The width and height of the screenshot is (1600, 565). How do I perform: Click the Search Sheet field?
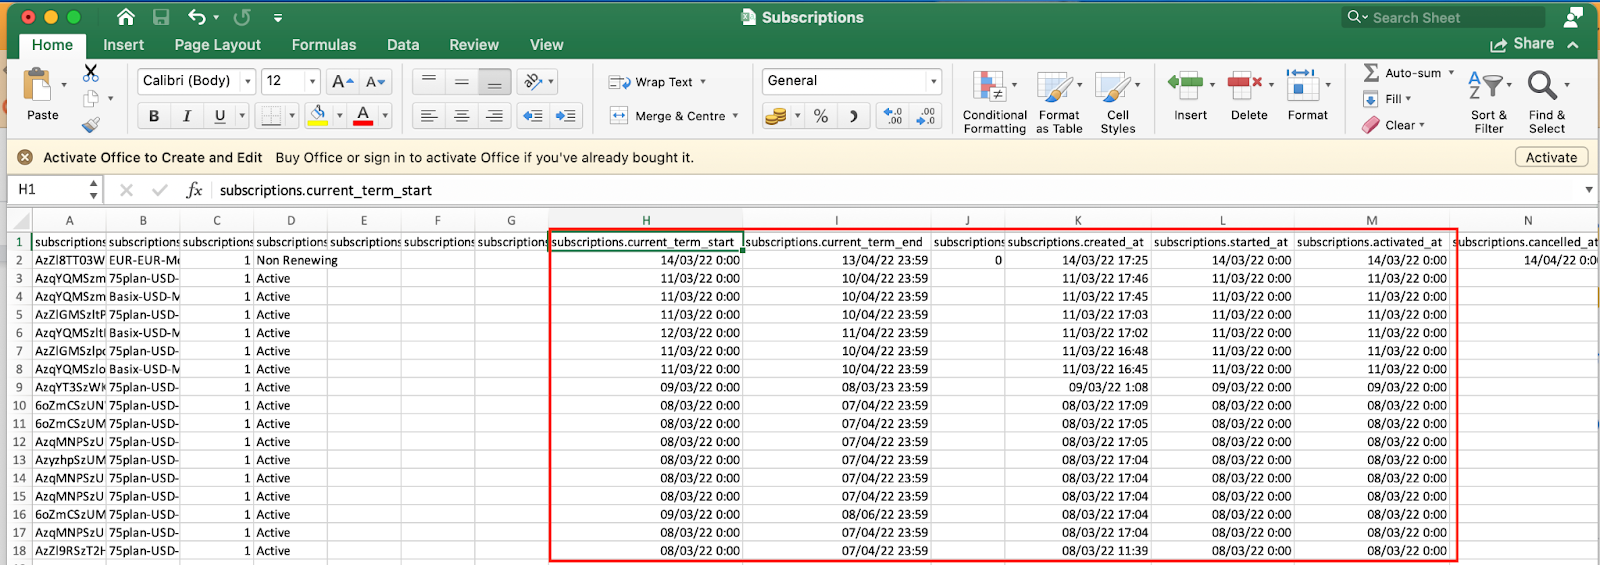[x=1444, y=17]
